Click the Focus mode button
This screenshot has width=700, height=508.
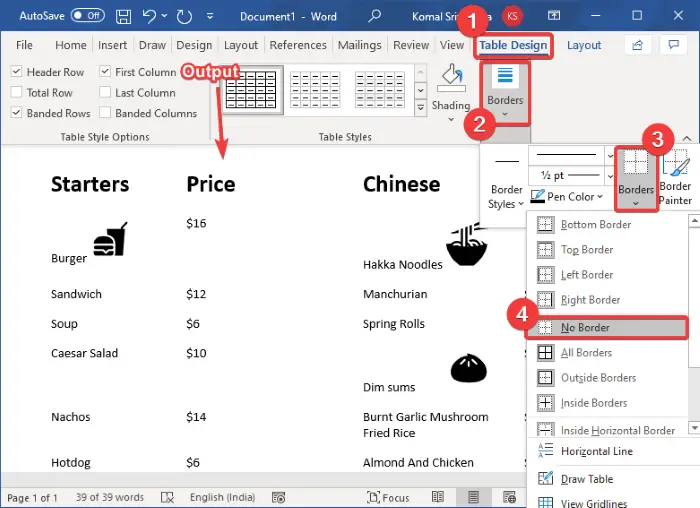pos(388,497)
